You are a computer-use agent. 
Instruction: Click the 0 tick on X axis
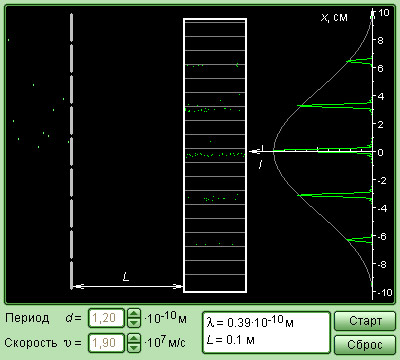pos(381,153)
